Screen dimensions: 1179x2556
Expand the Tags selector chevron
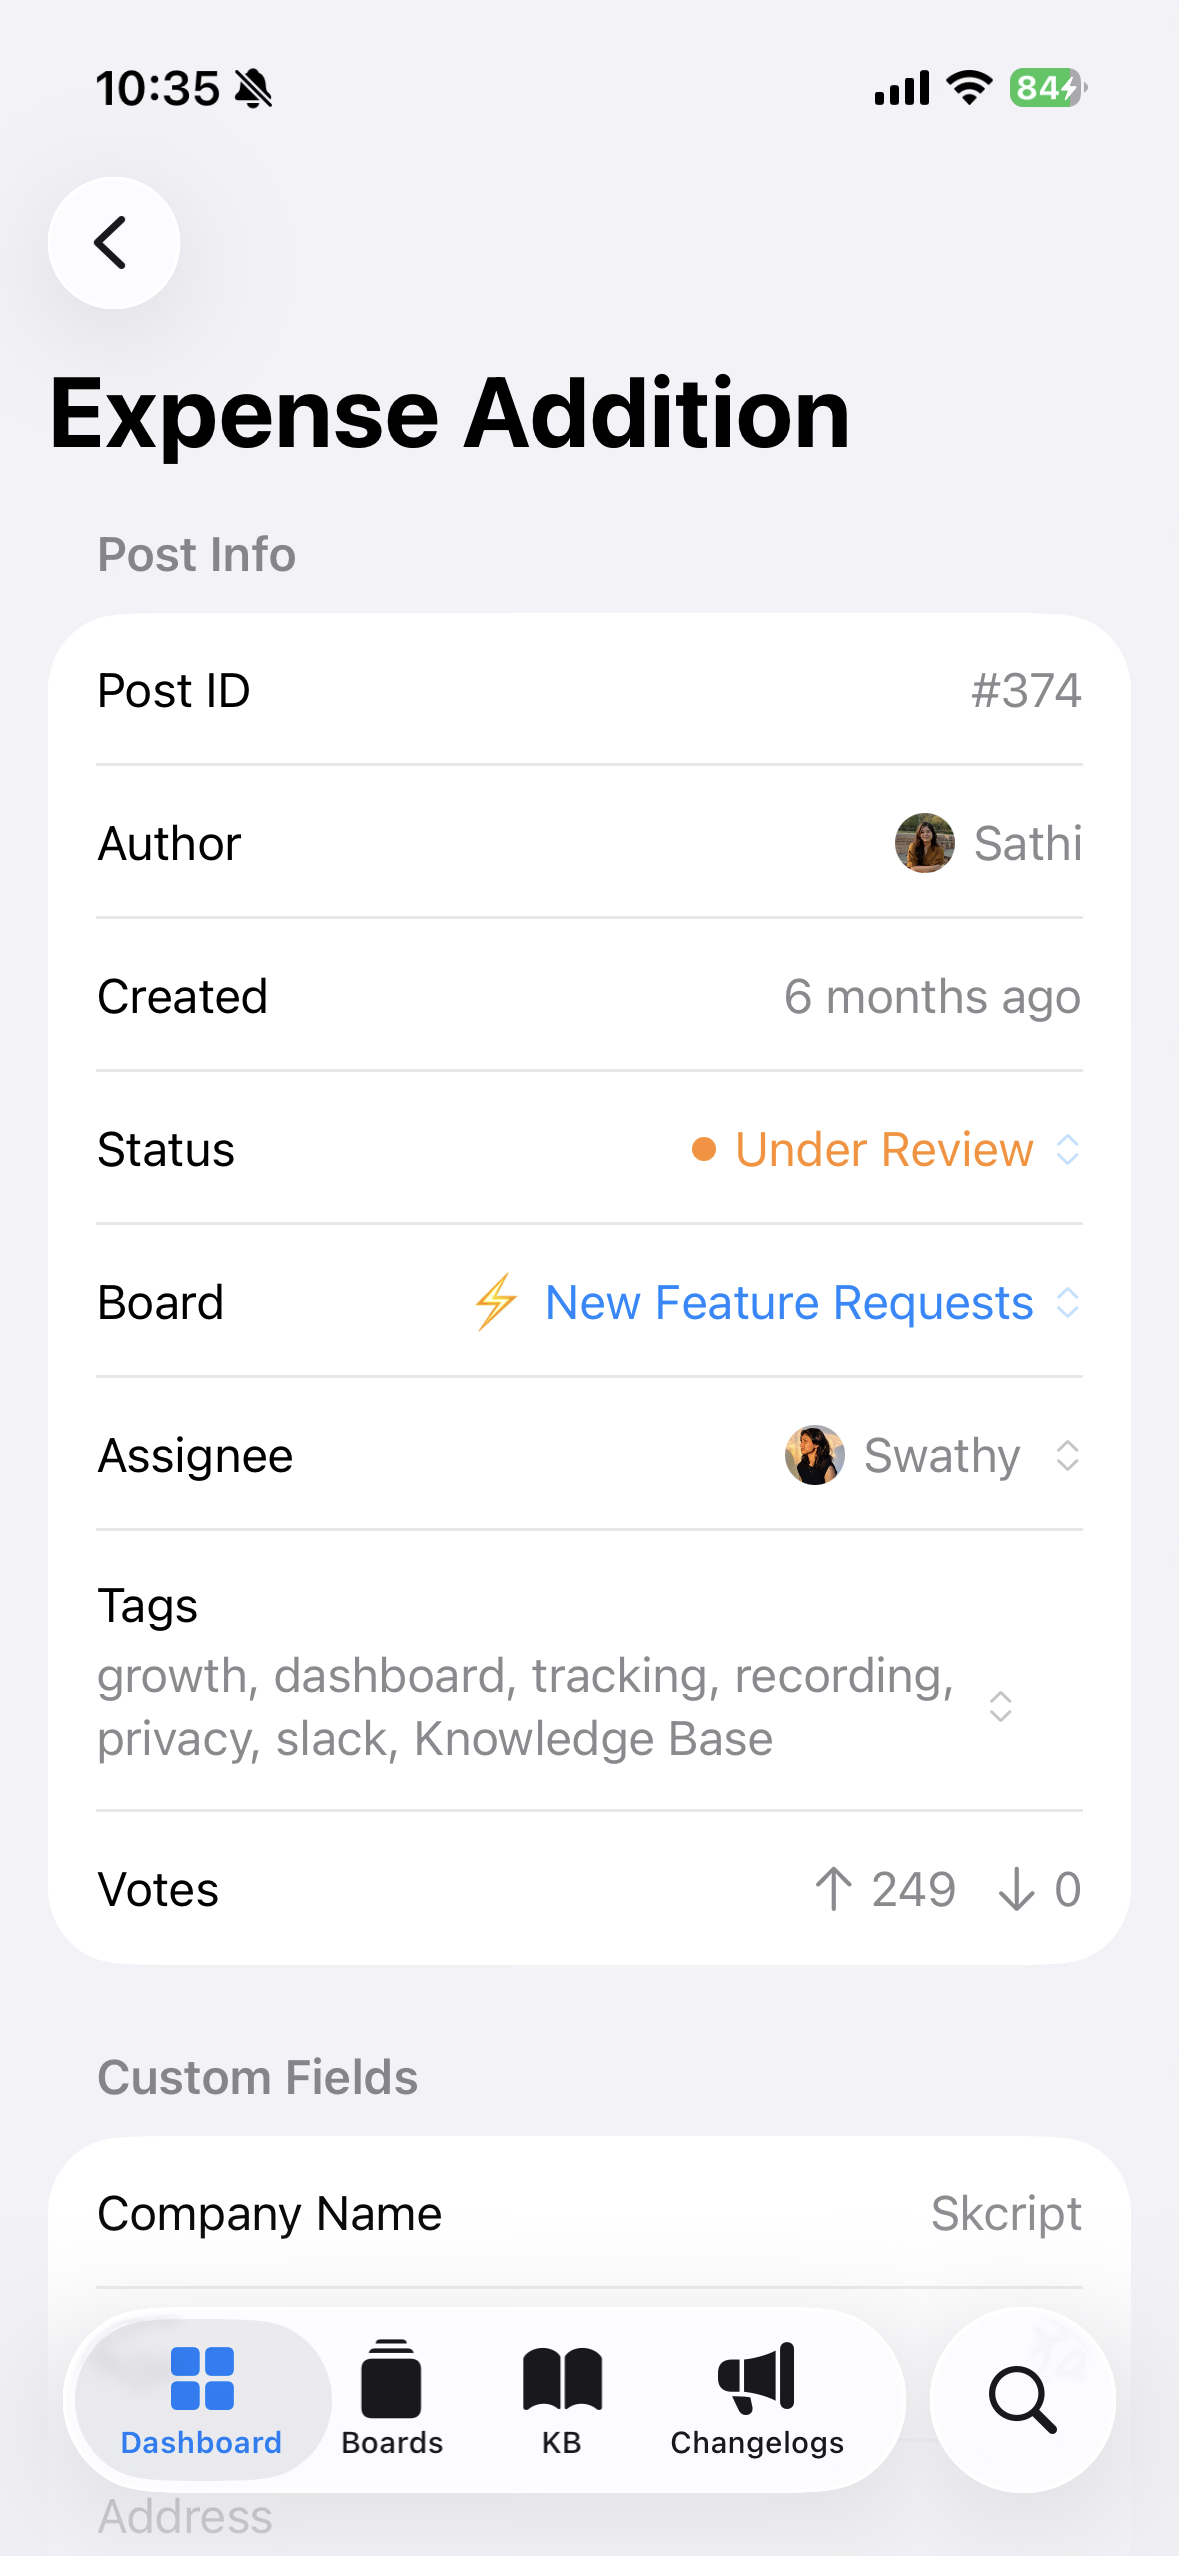click(1000, 1707)
